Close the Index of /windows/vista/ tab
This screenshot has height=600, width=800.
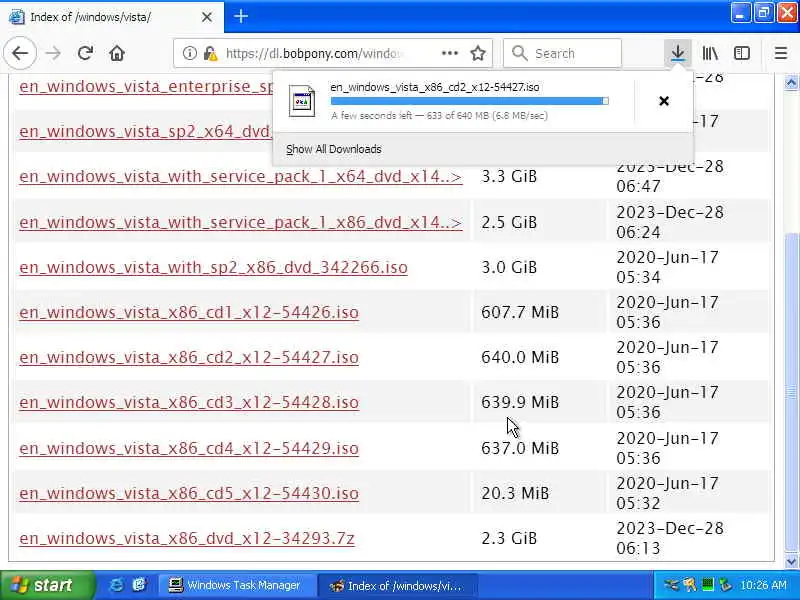click(207, 17)
